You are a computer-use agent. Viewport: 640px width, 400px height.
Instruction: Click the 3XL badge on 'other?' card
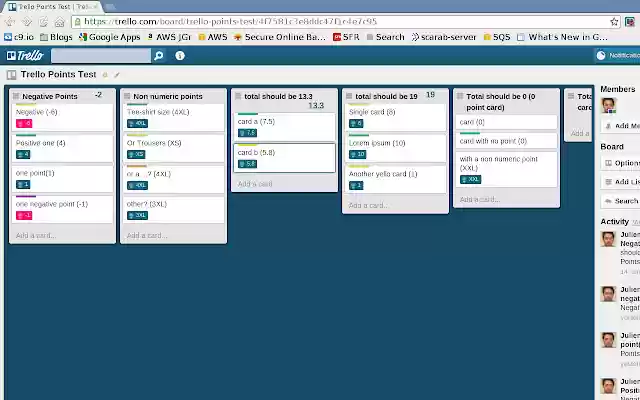pos(137,215)
